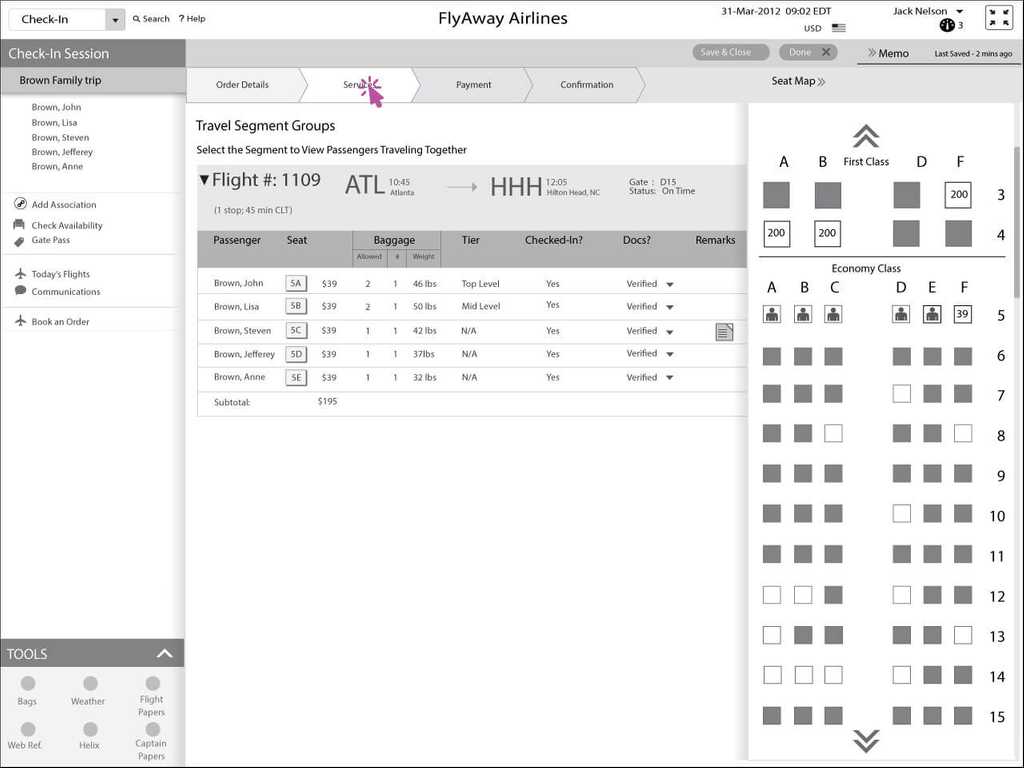
Task: Select available seat 12A in economy
Action: [771, 595]
